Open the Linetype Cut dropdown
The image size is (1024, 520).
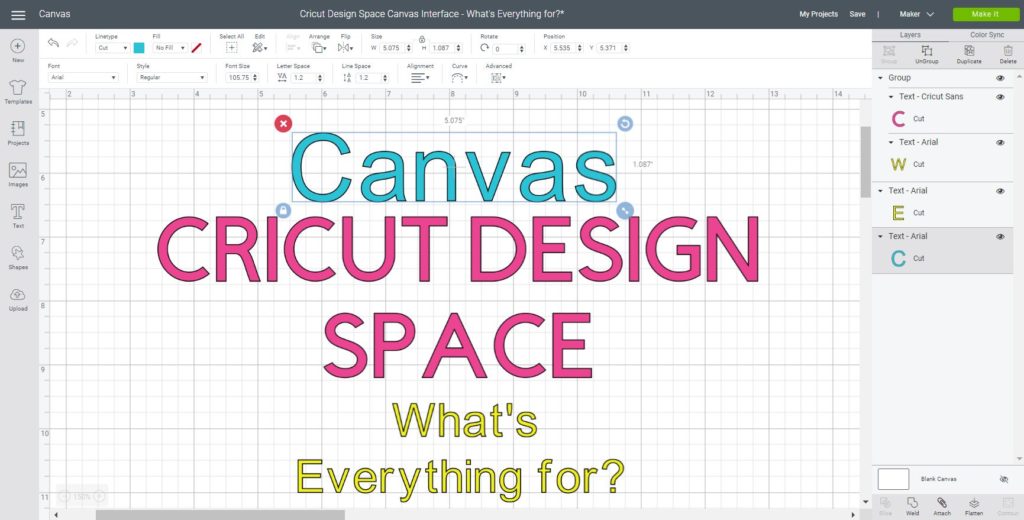pos(112,48)
